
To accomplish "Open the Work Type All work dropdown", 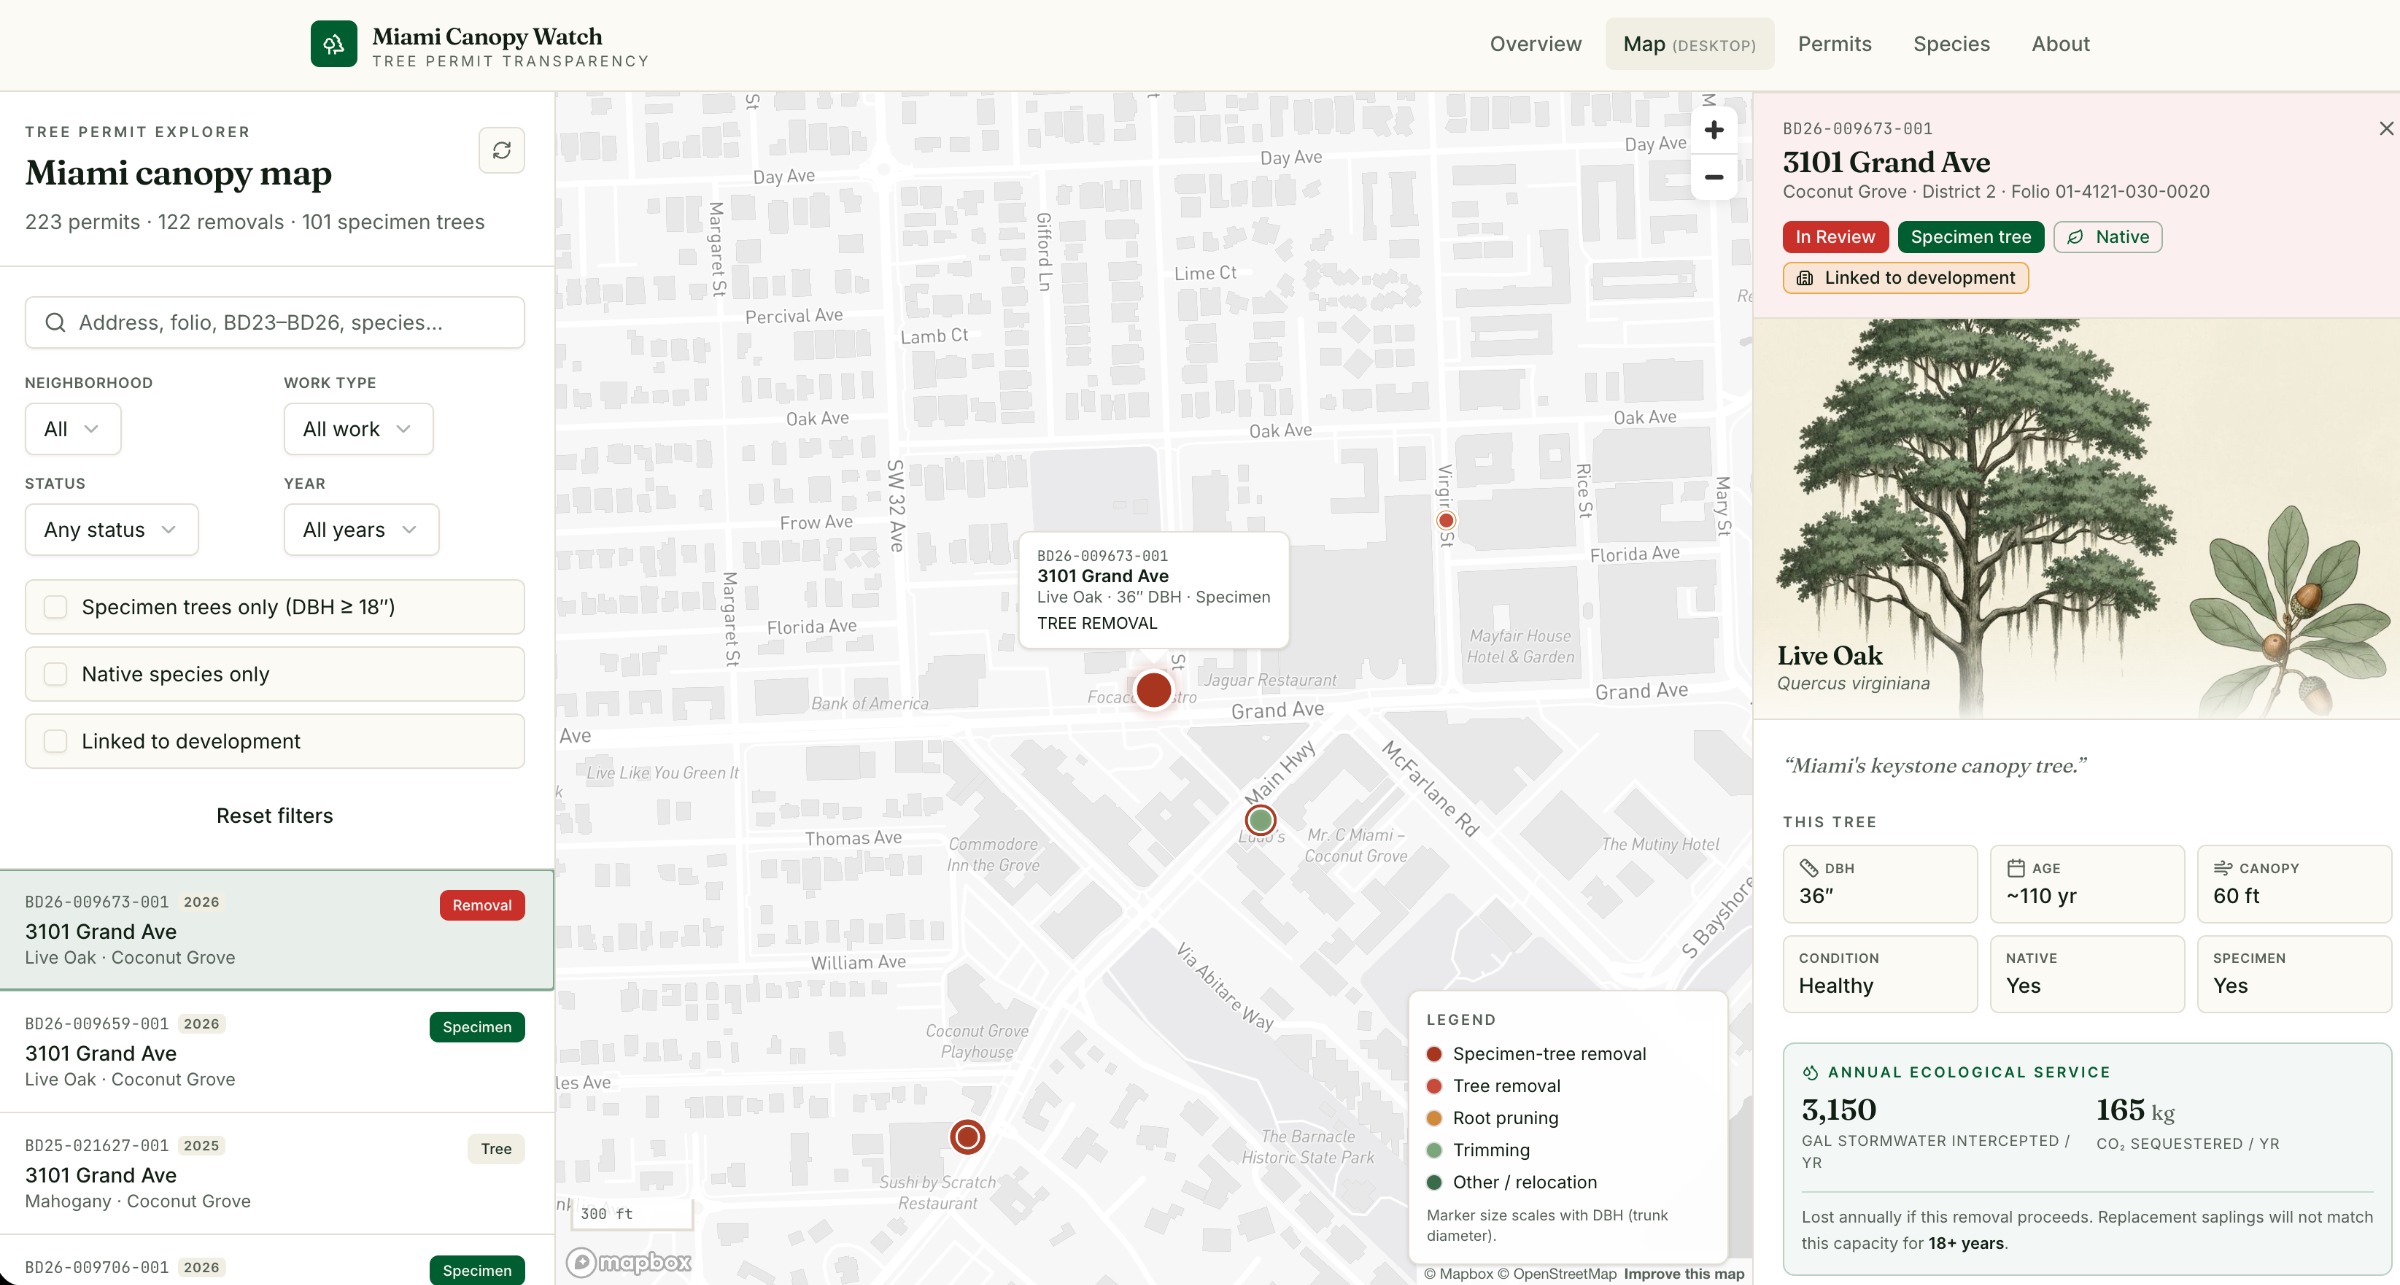I will 358,429.
